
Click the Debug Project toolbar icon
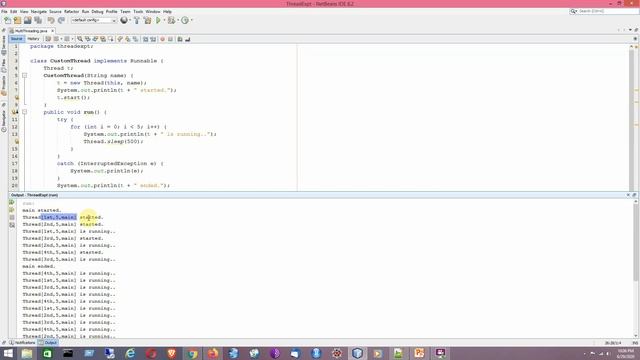[x=171, y=20]
